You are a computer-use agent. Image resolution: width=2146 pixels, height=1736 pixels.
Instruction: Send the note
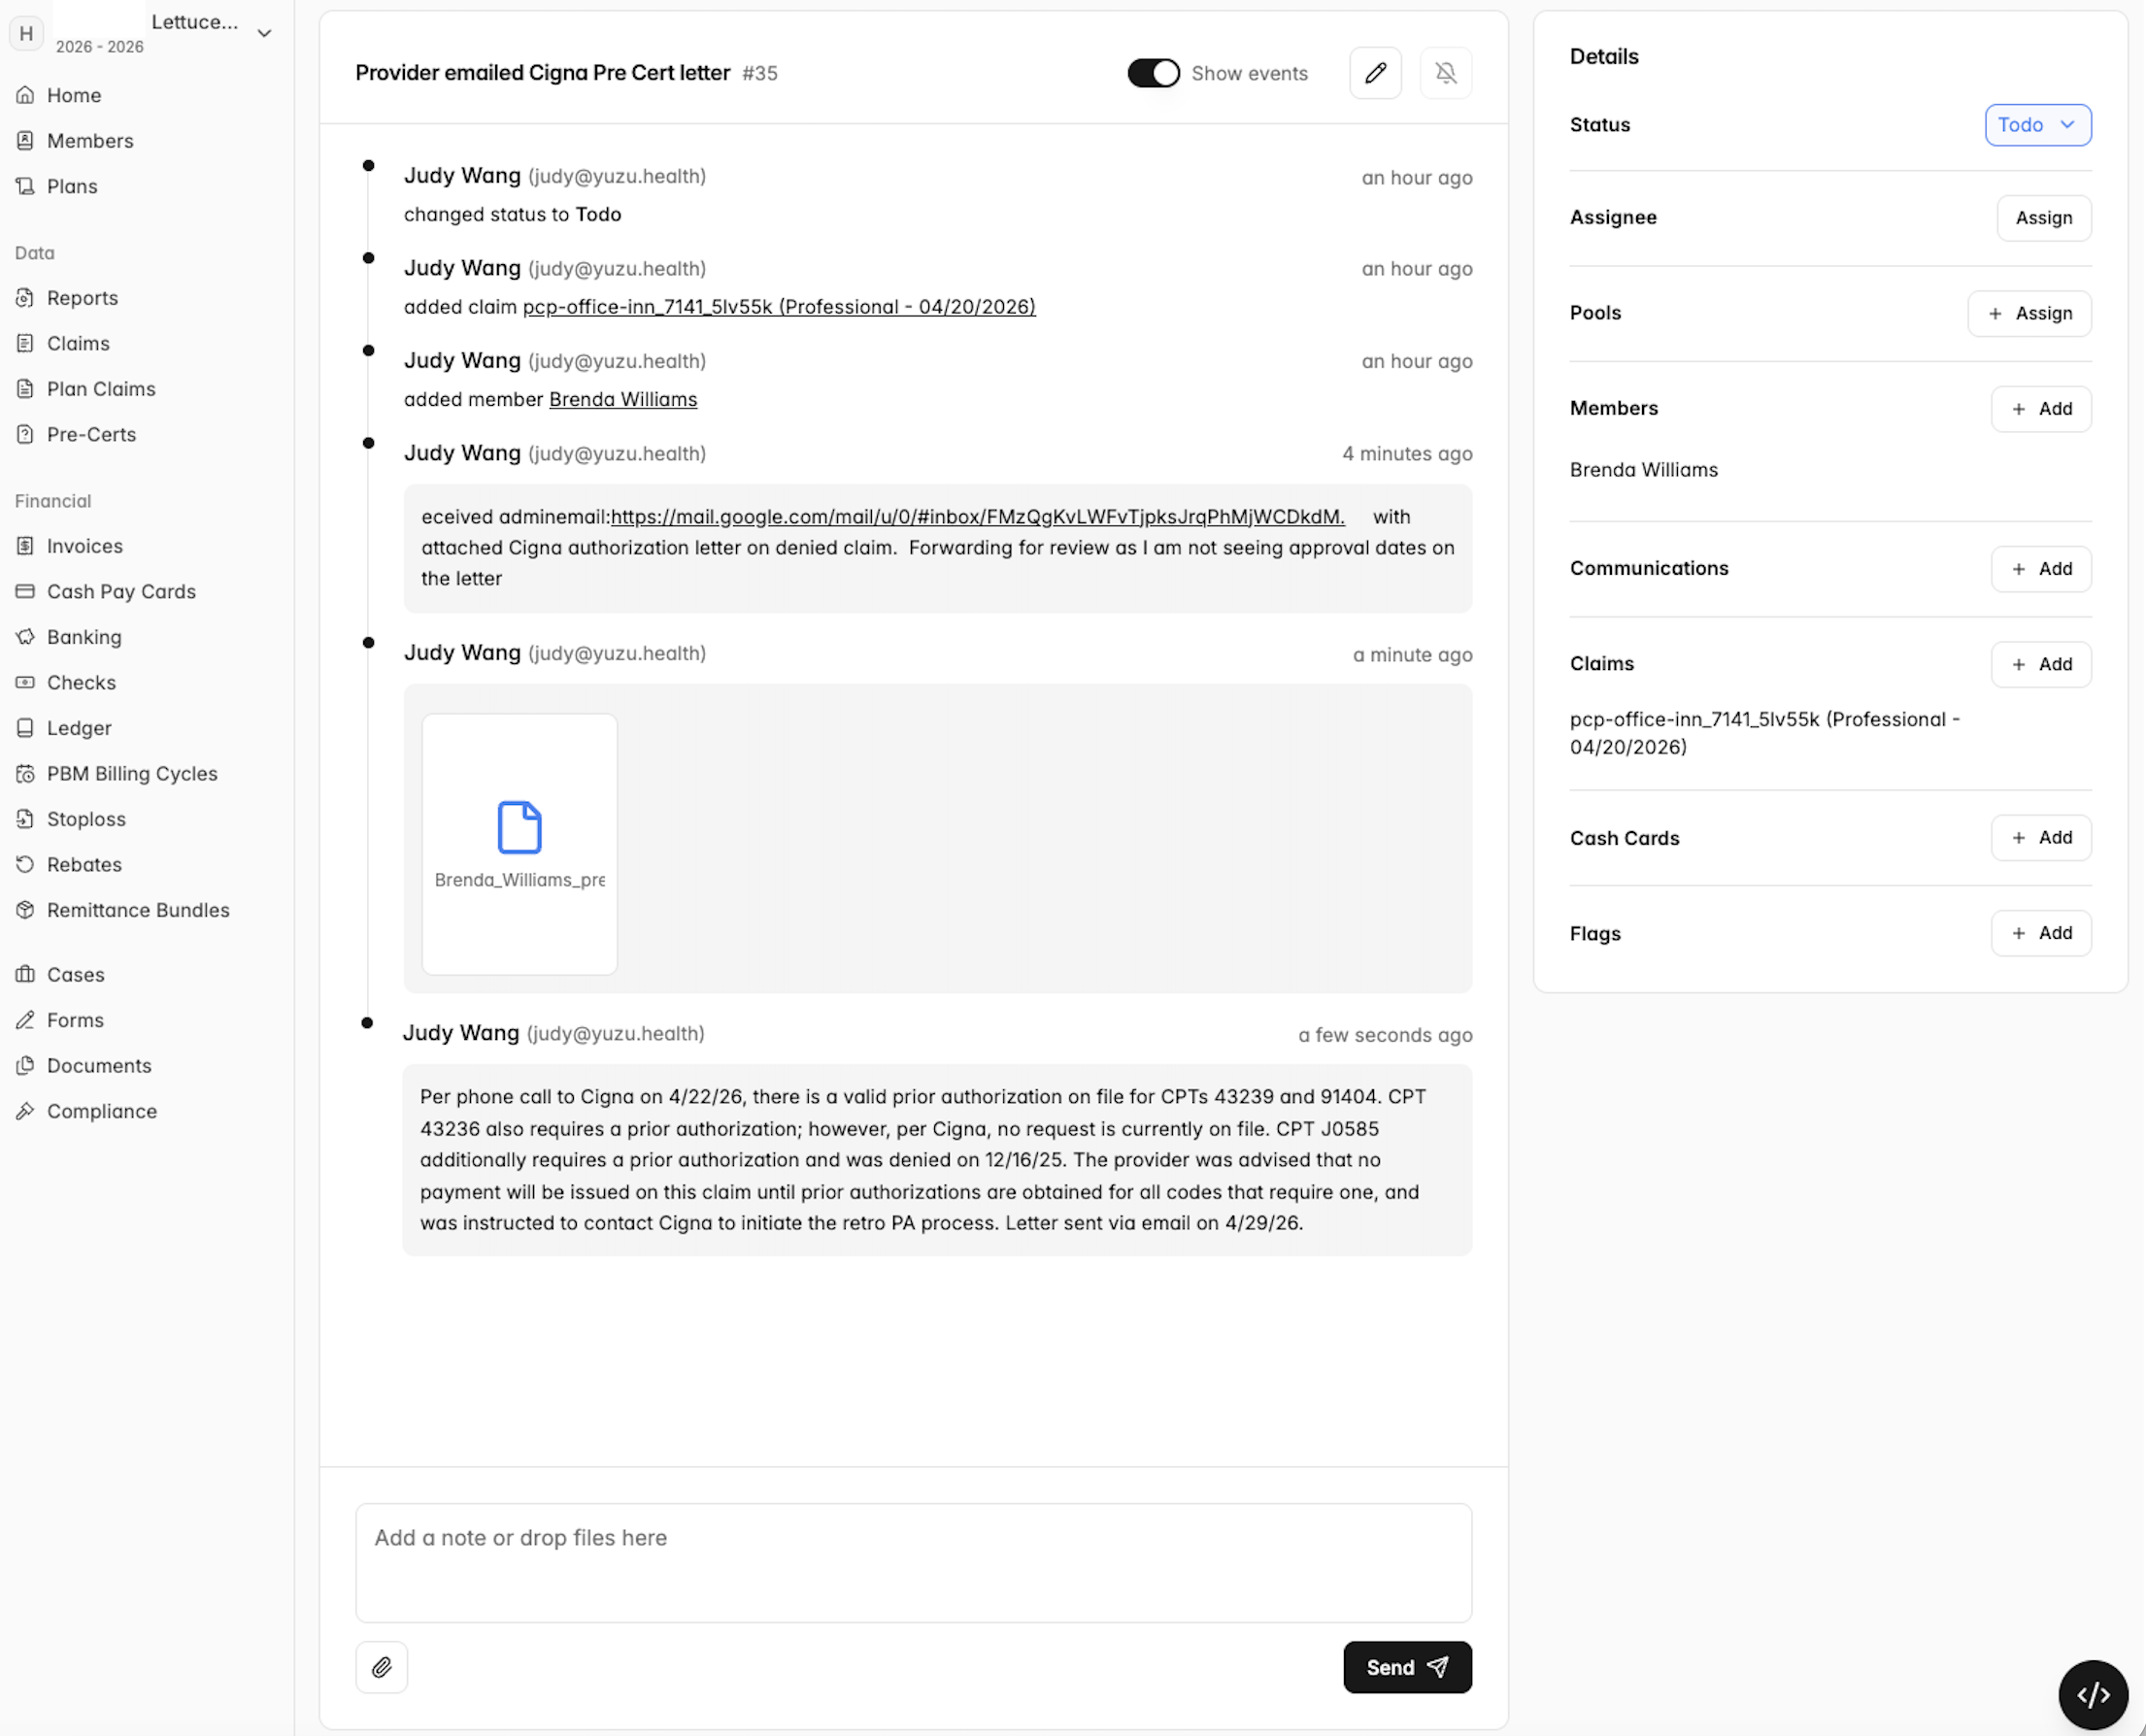(1407, 1667)
